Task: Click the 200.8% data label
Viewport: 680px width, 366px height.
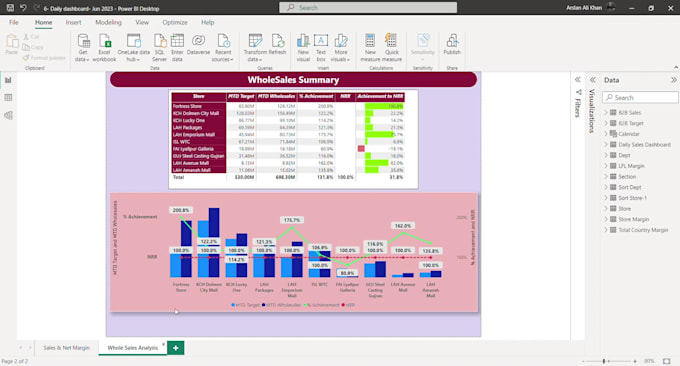Action: tap(181, 210)
